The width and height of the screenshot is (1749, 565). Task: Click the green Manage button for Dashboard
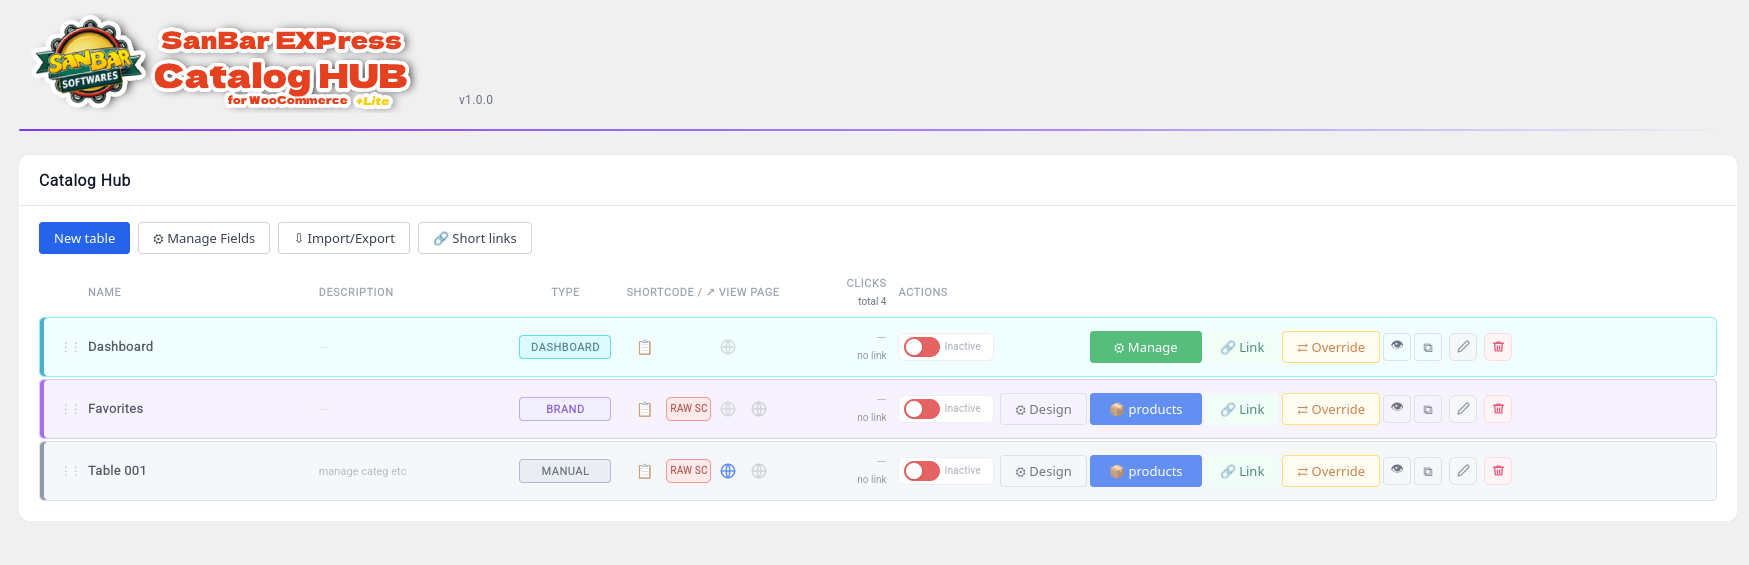click(1146, 347)
